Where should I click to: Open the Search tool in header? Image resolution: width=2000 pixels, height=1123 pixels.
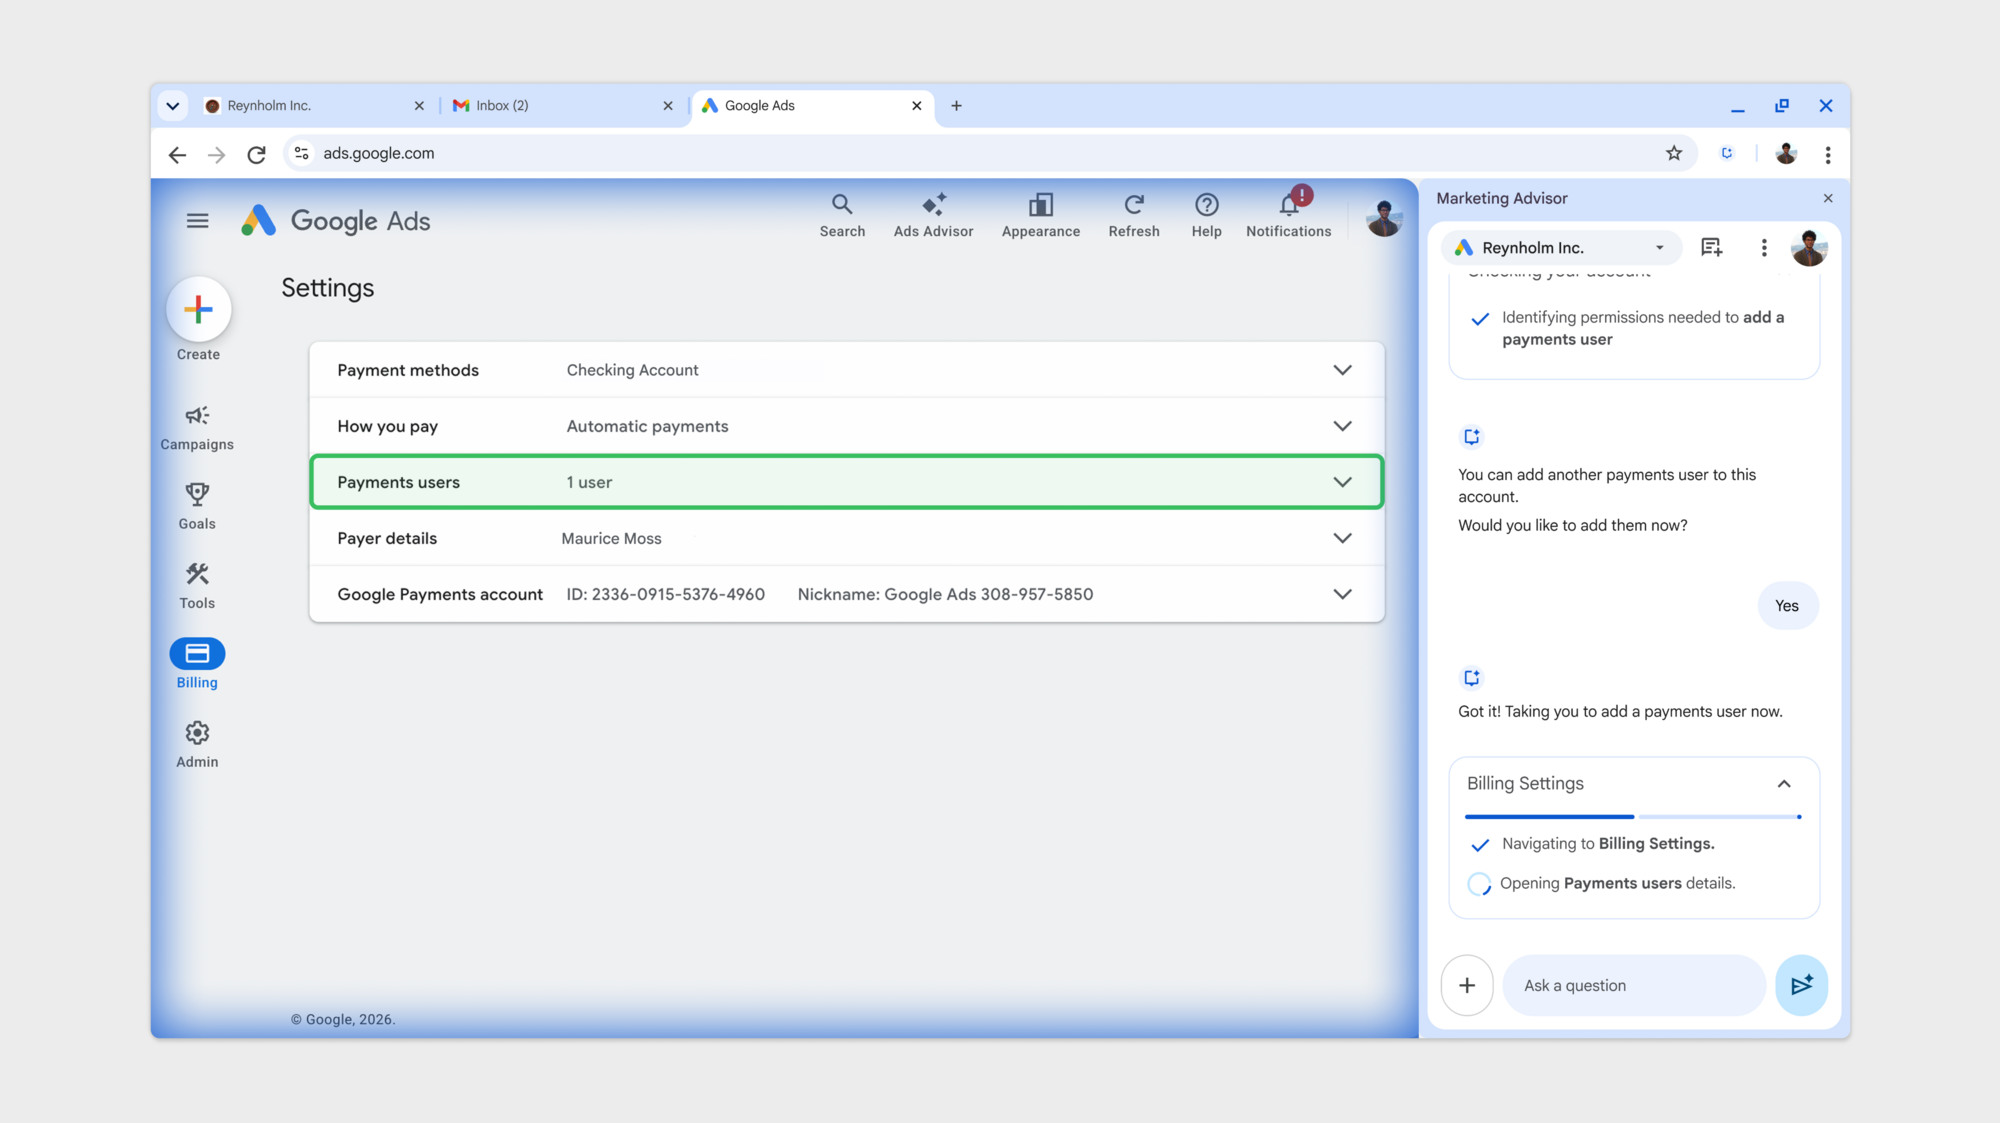tap(842, 216)
